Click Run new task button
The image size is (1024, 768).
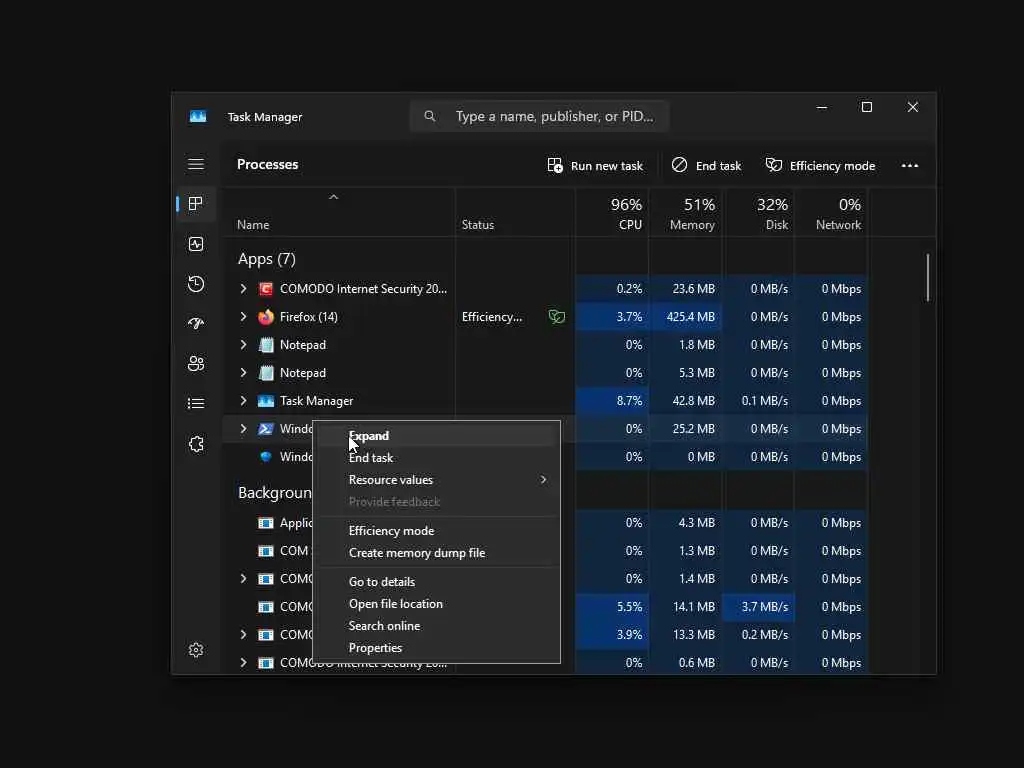[595, 165]
